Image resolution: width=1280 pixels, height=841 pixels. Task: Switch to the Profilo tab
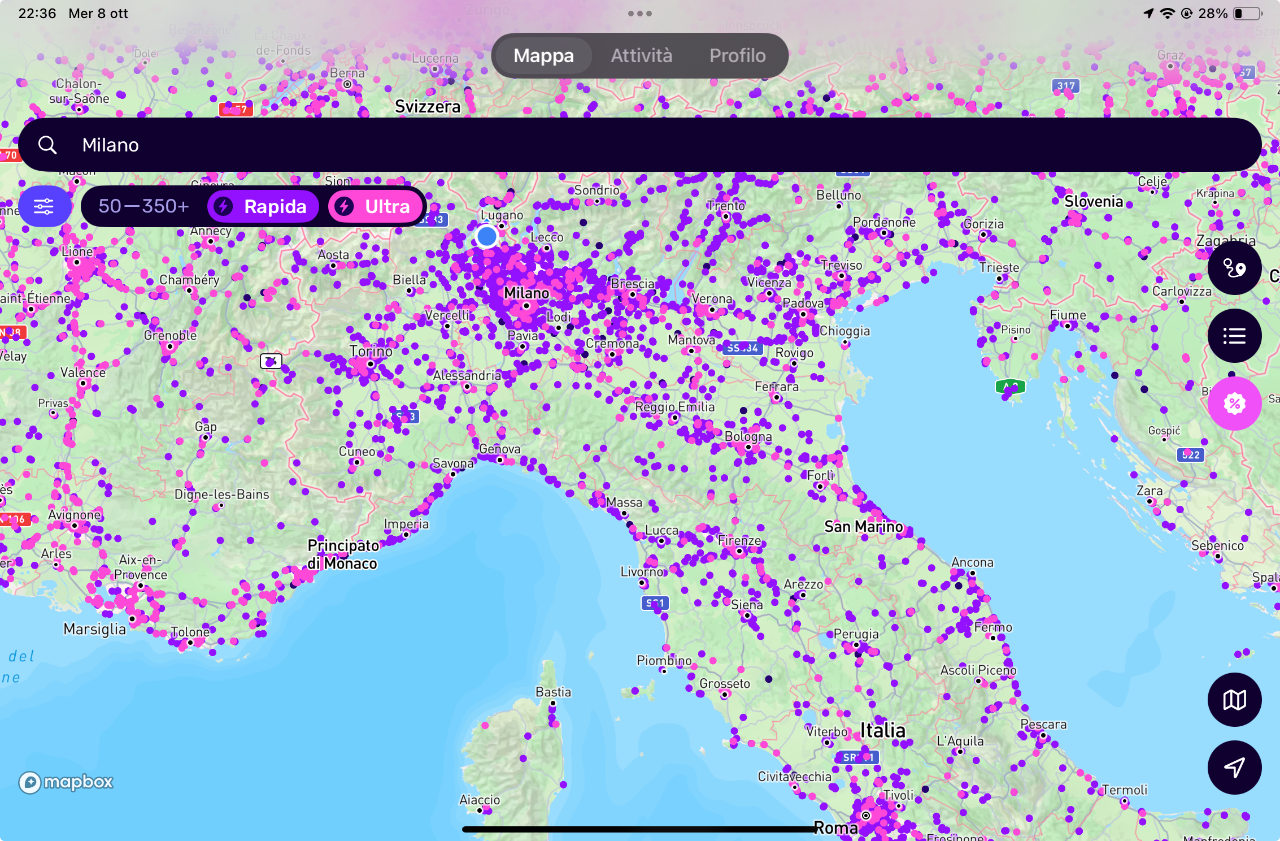point(737,56)
